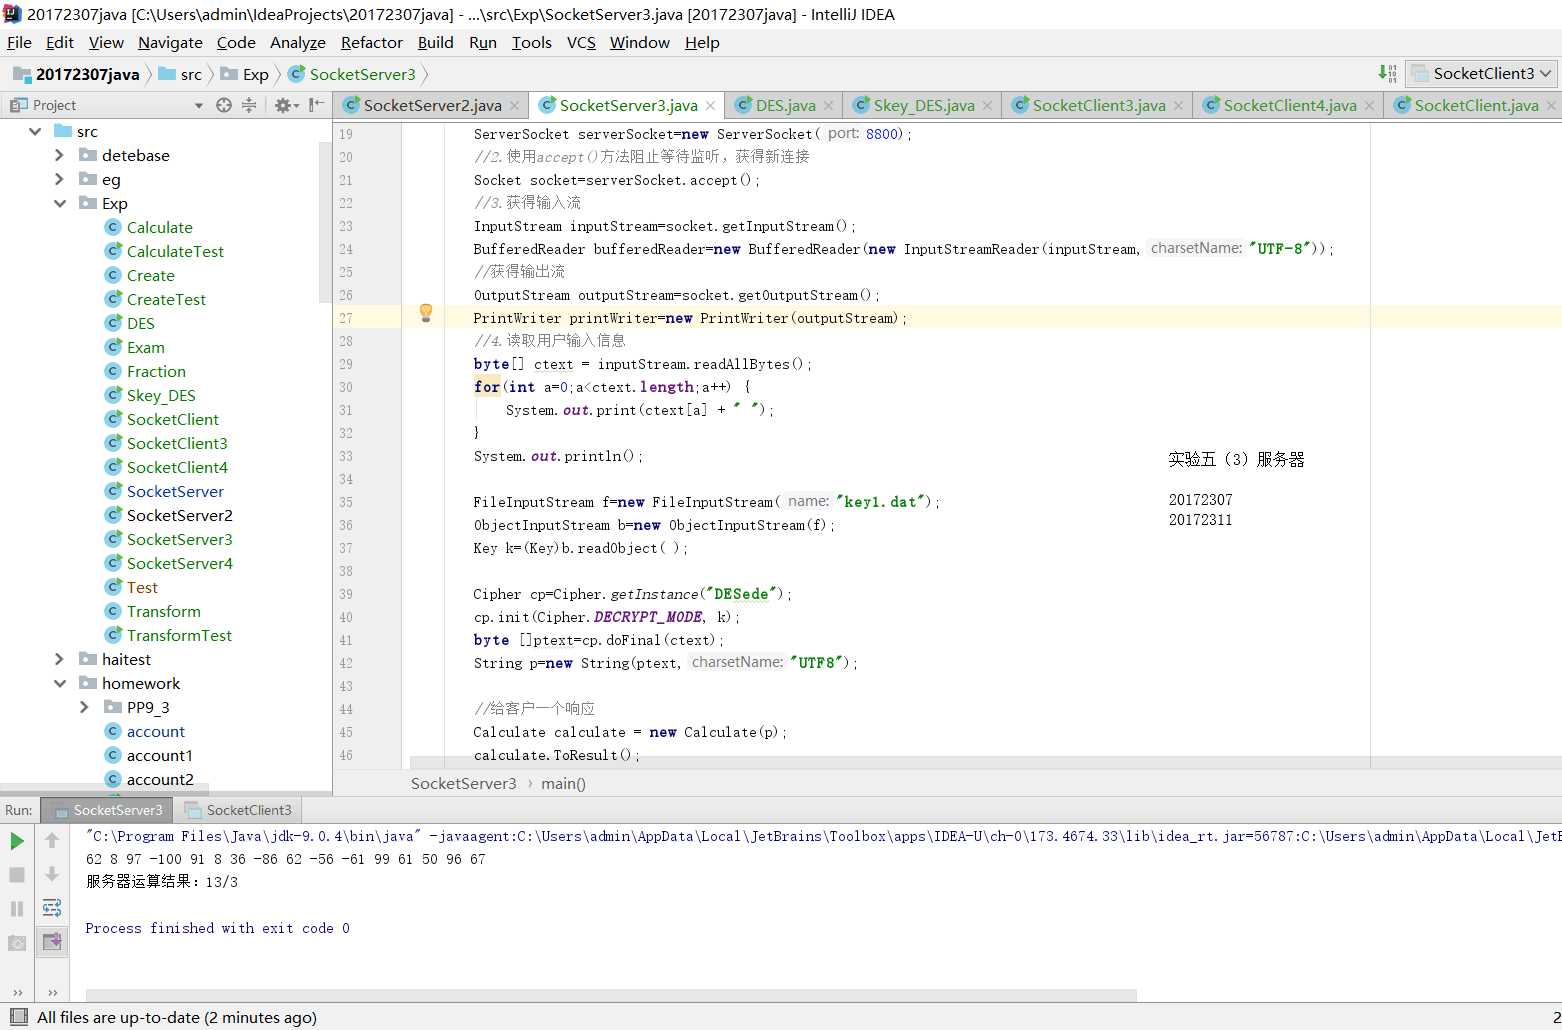Viewport: 1562px width, 1030px height.
Task: Open the File menu
Action: pos(19,42)
